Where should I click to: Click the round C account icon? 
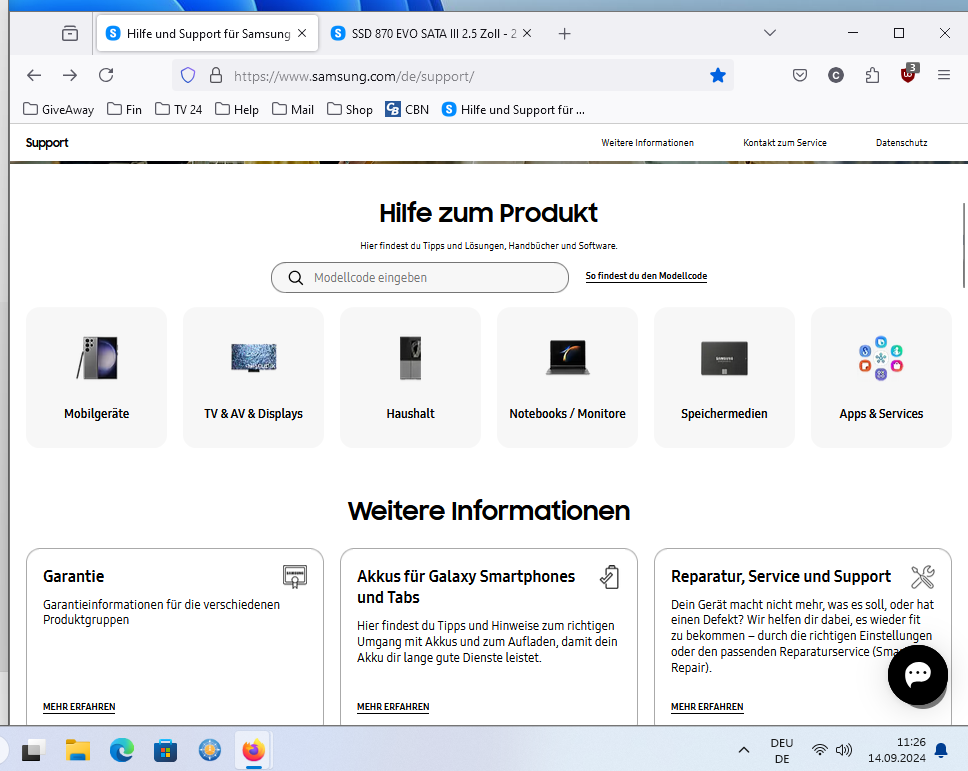click(836, 75)
